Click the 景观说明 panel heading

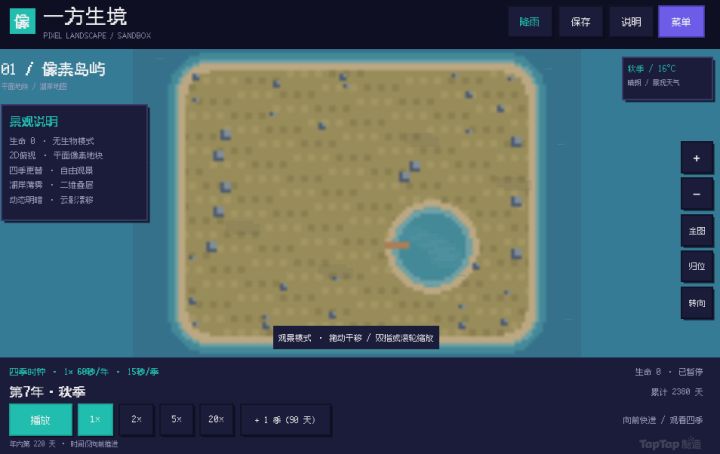pos(34,122)
